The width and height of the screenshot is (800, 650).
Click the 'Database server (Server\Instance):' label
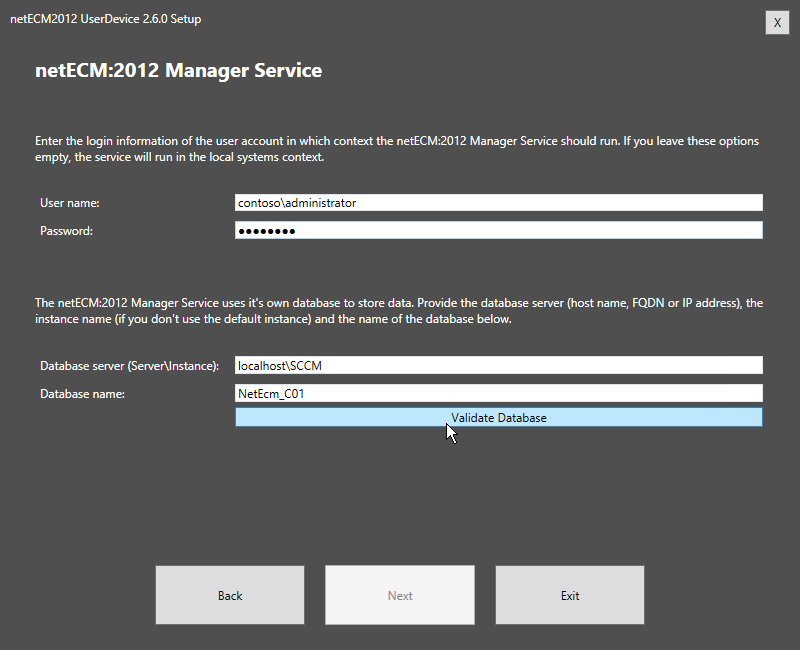tap(130, 366)
